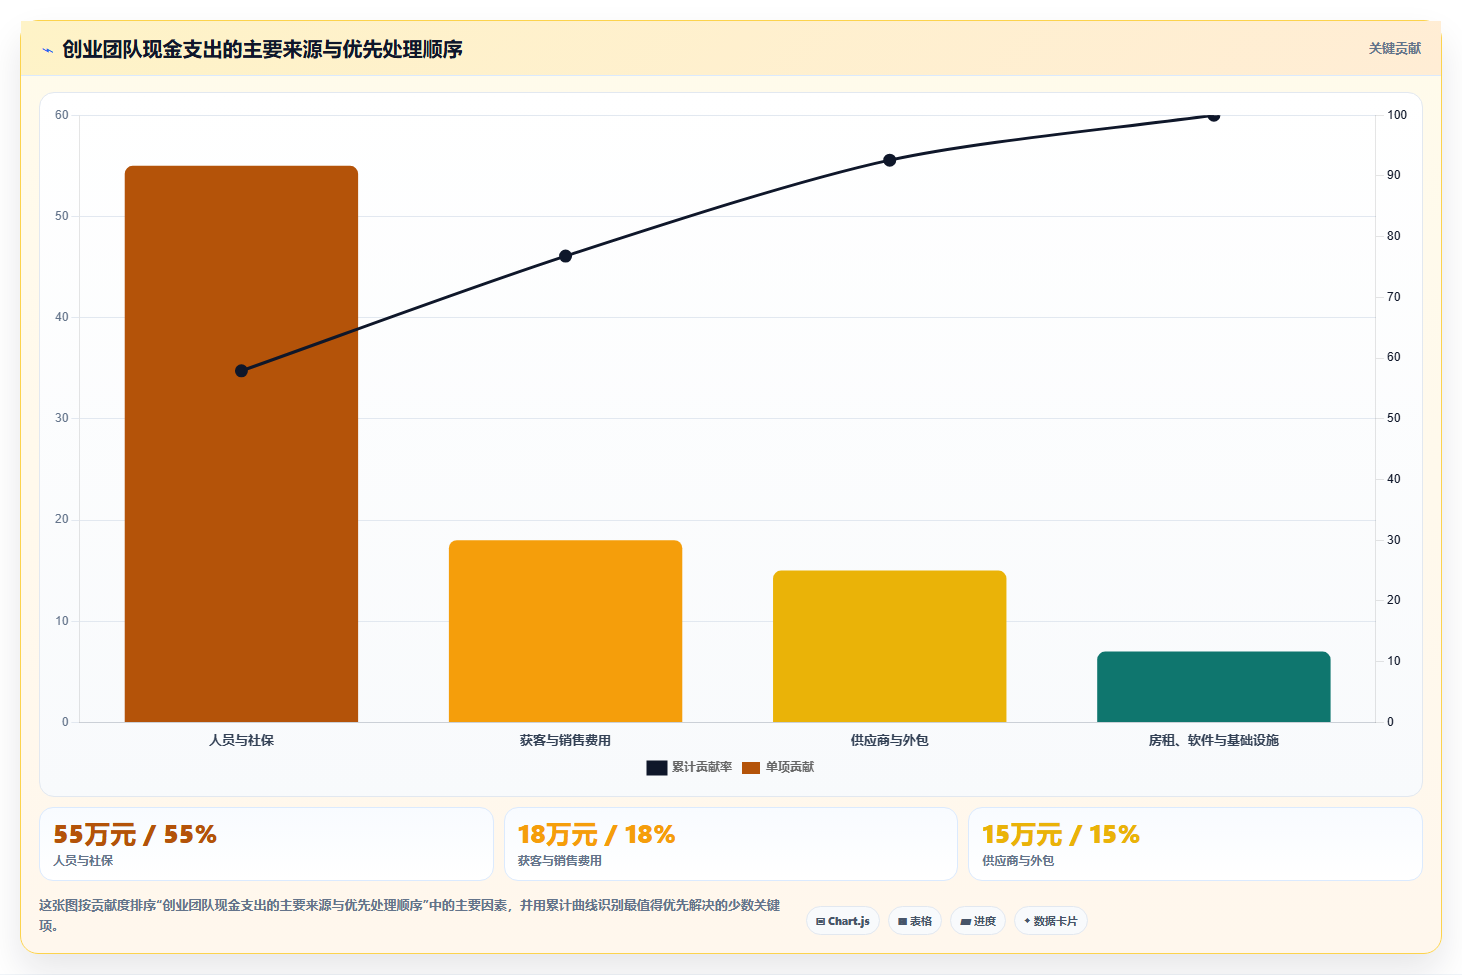Click the 获客与销售费用 orange bar
1462x975 pixels.
click(565, 631)
